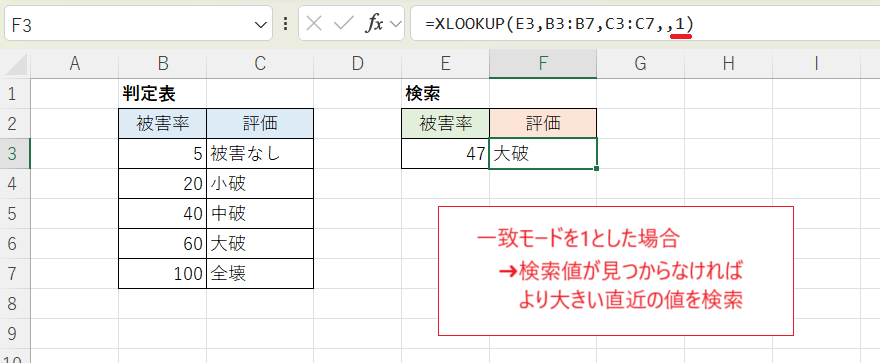Select row 1 header
The image size is (880, 363).
[15, 94]
